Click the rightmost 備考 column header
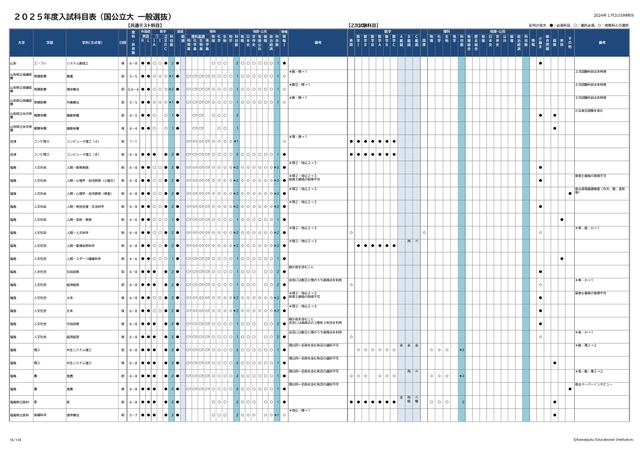The height and width of the screenshot is (455, 644). pyautogui.click(x=603, y=43)
